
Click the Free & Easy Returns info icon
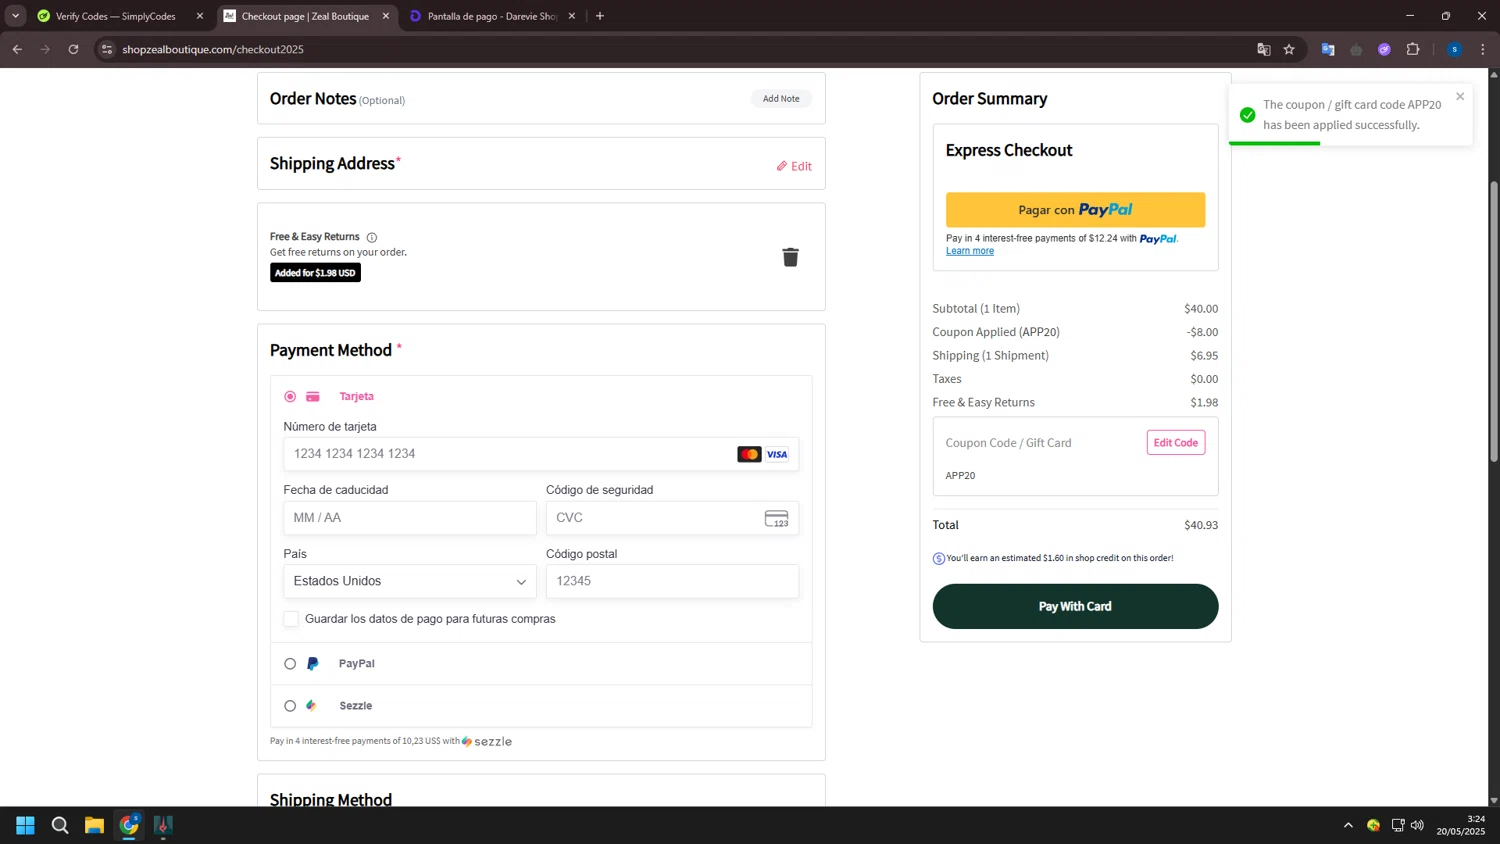point(372,237)
